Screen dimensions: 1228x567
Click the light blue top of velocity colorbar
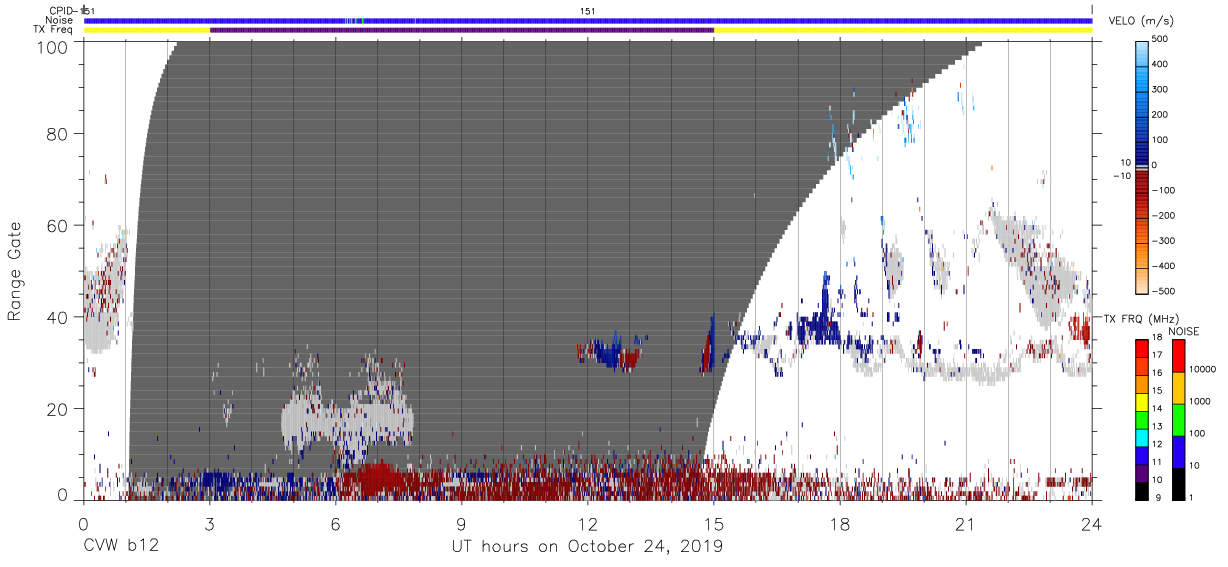click(x=1142, y=47)
